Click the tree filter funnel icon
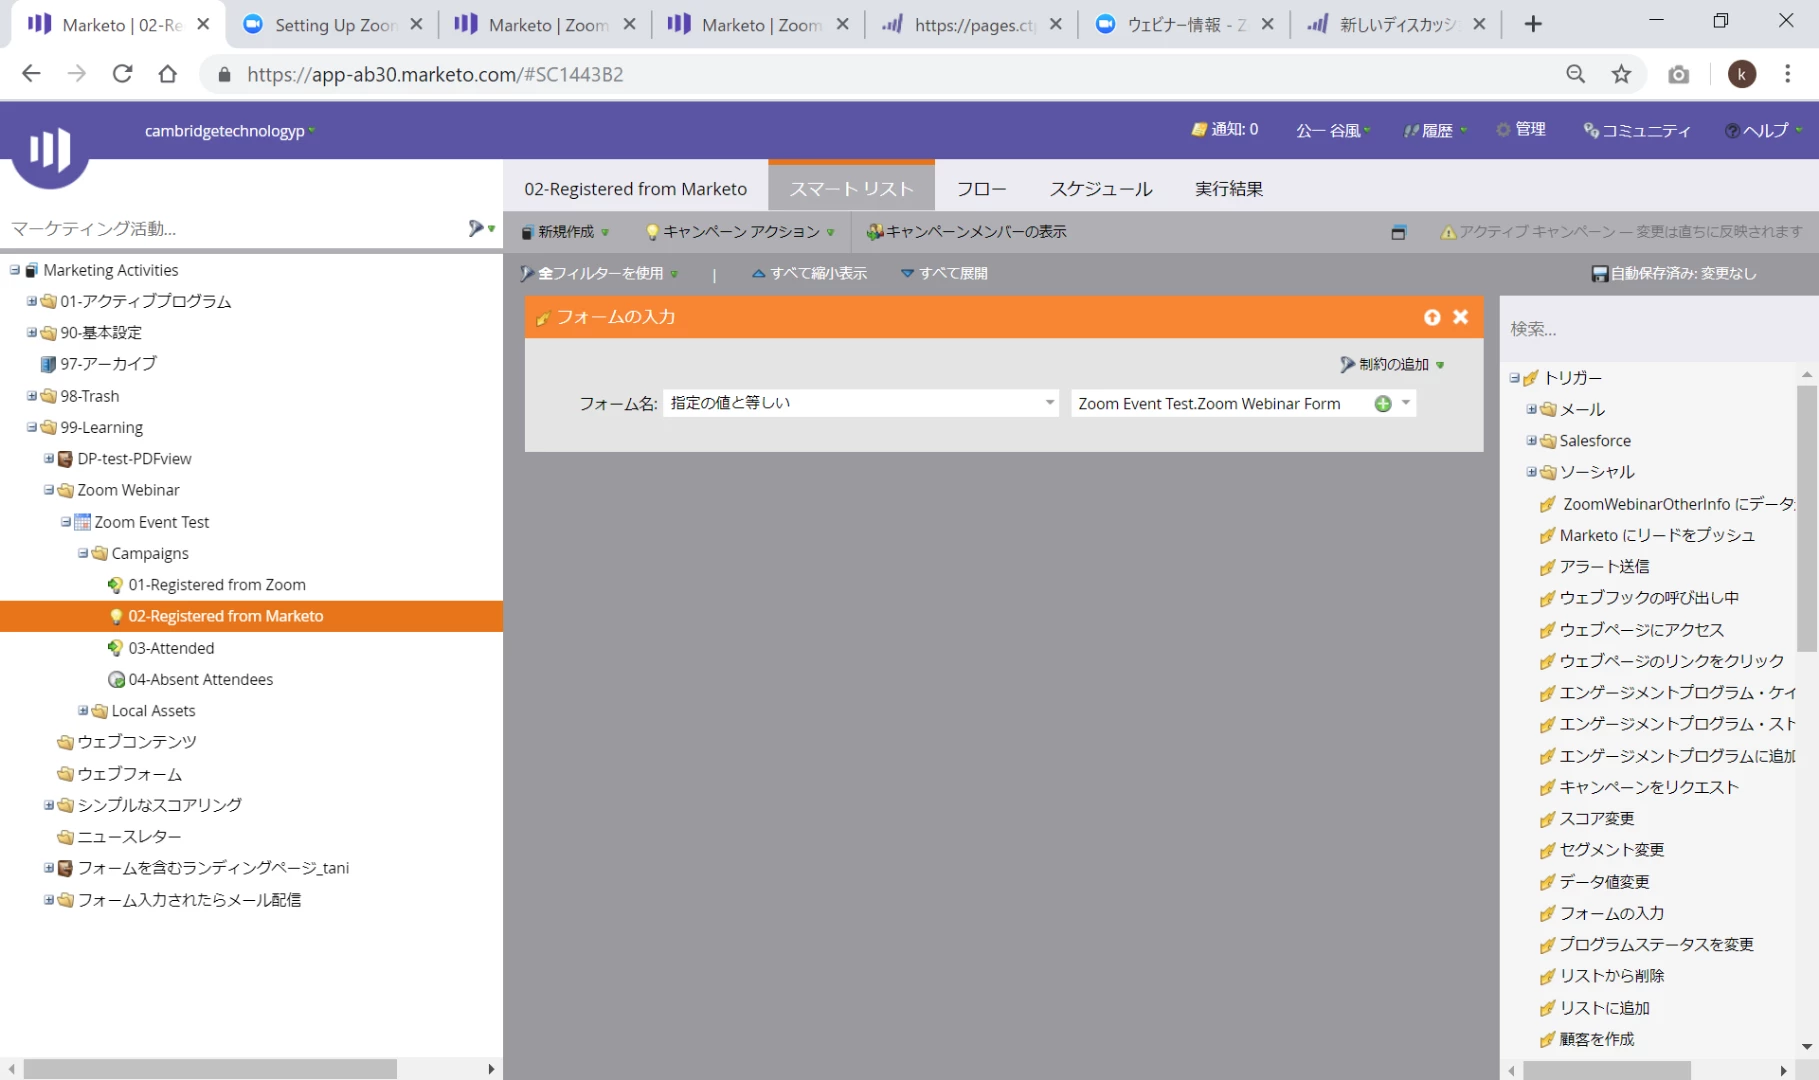This screenshot has height=1080, width=1819. pos(477,229)
